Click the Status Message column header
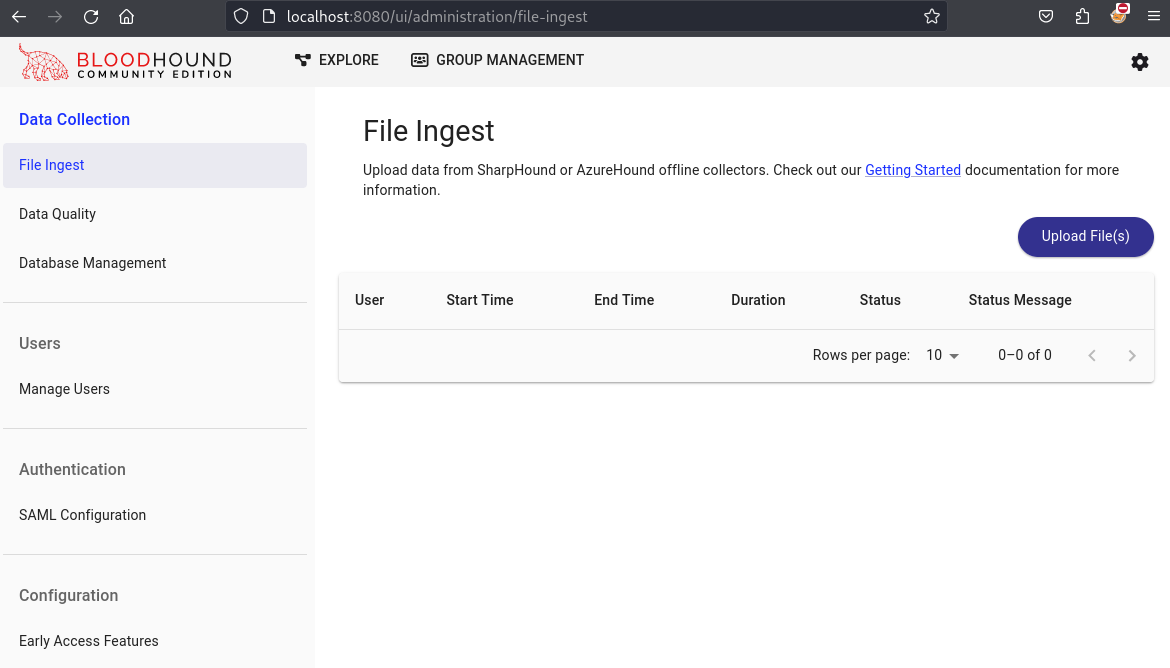Image resolution: width=1170 pixels, height=668 pixels. point(1020,300)
